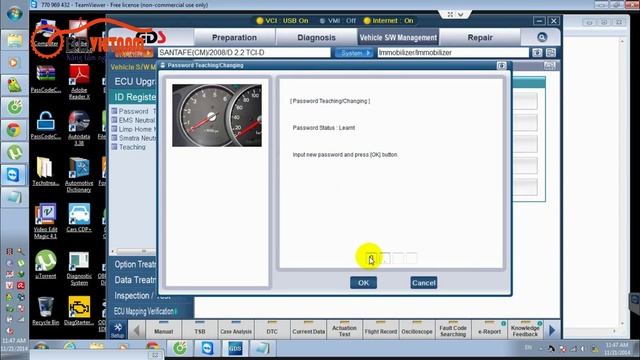This screenshot has width=640, height=360.
Task: Expand the Inspection / Test section
Action: (x=141, y=296)
